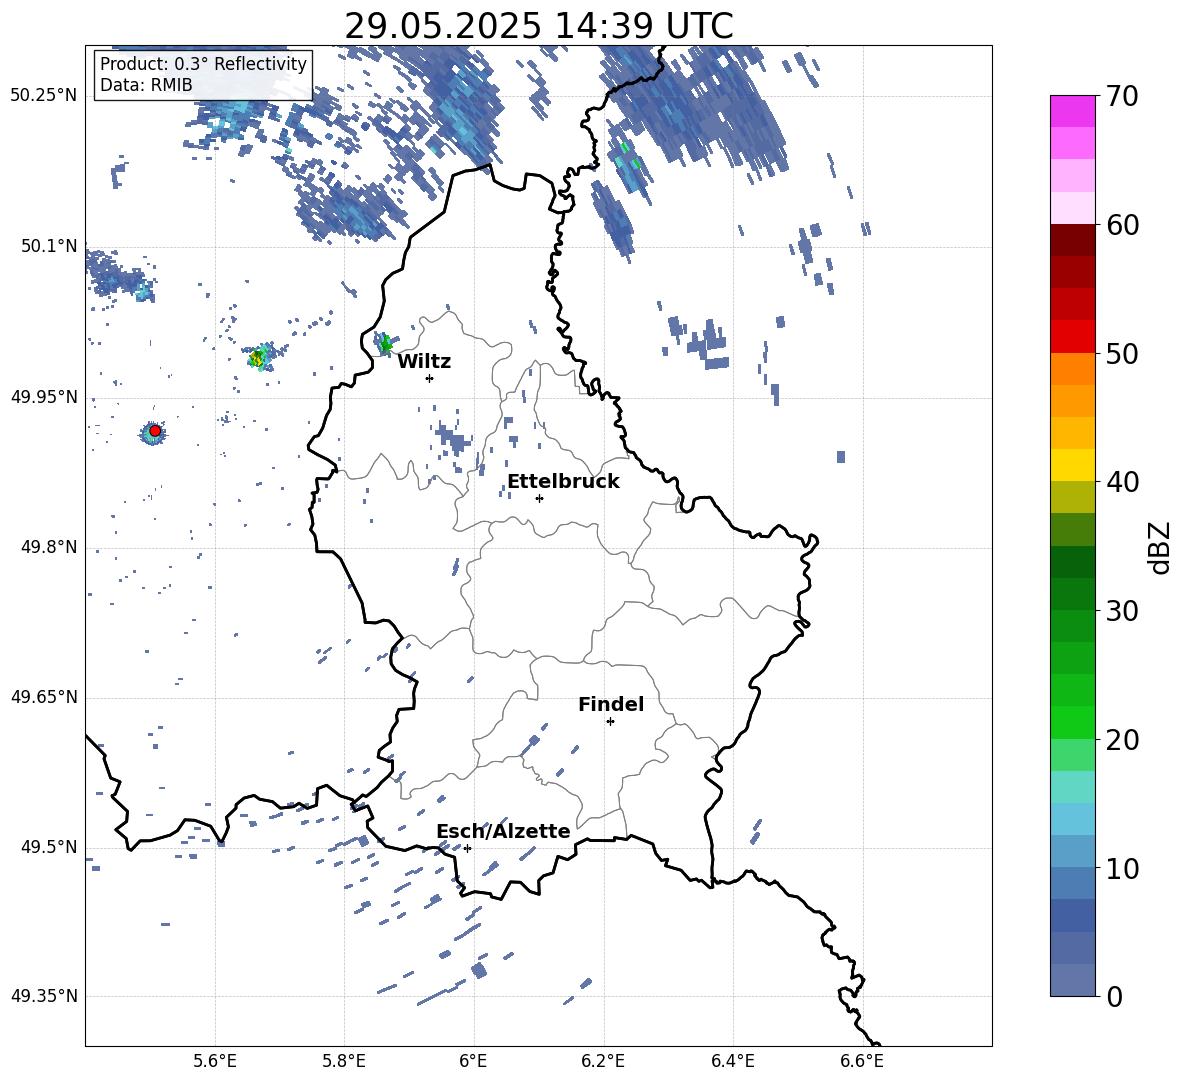Click the 40 colorbar tick label
This screenshot has width=1184, height=1081.
(x=1122, y=482)
